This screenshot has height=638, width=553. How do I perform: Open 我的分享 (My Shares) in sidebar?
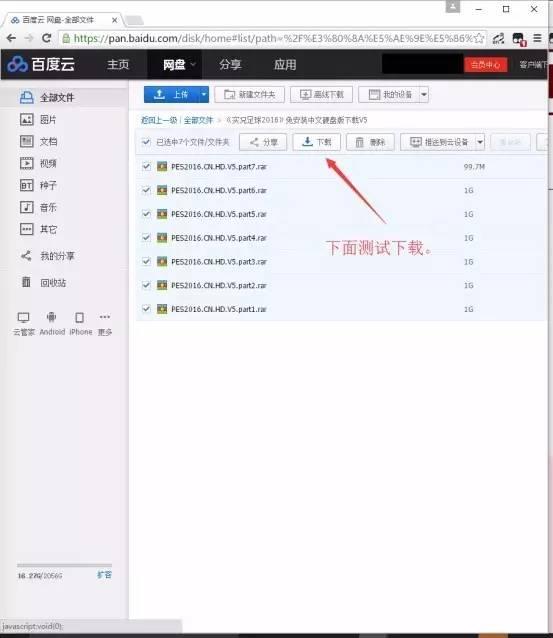coord(48,256)
